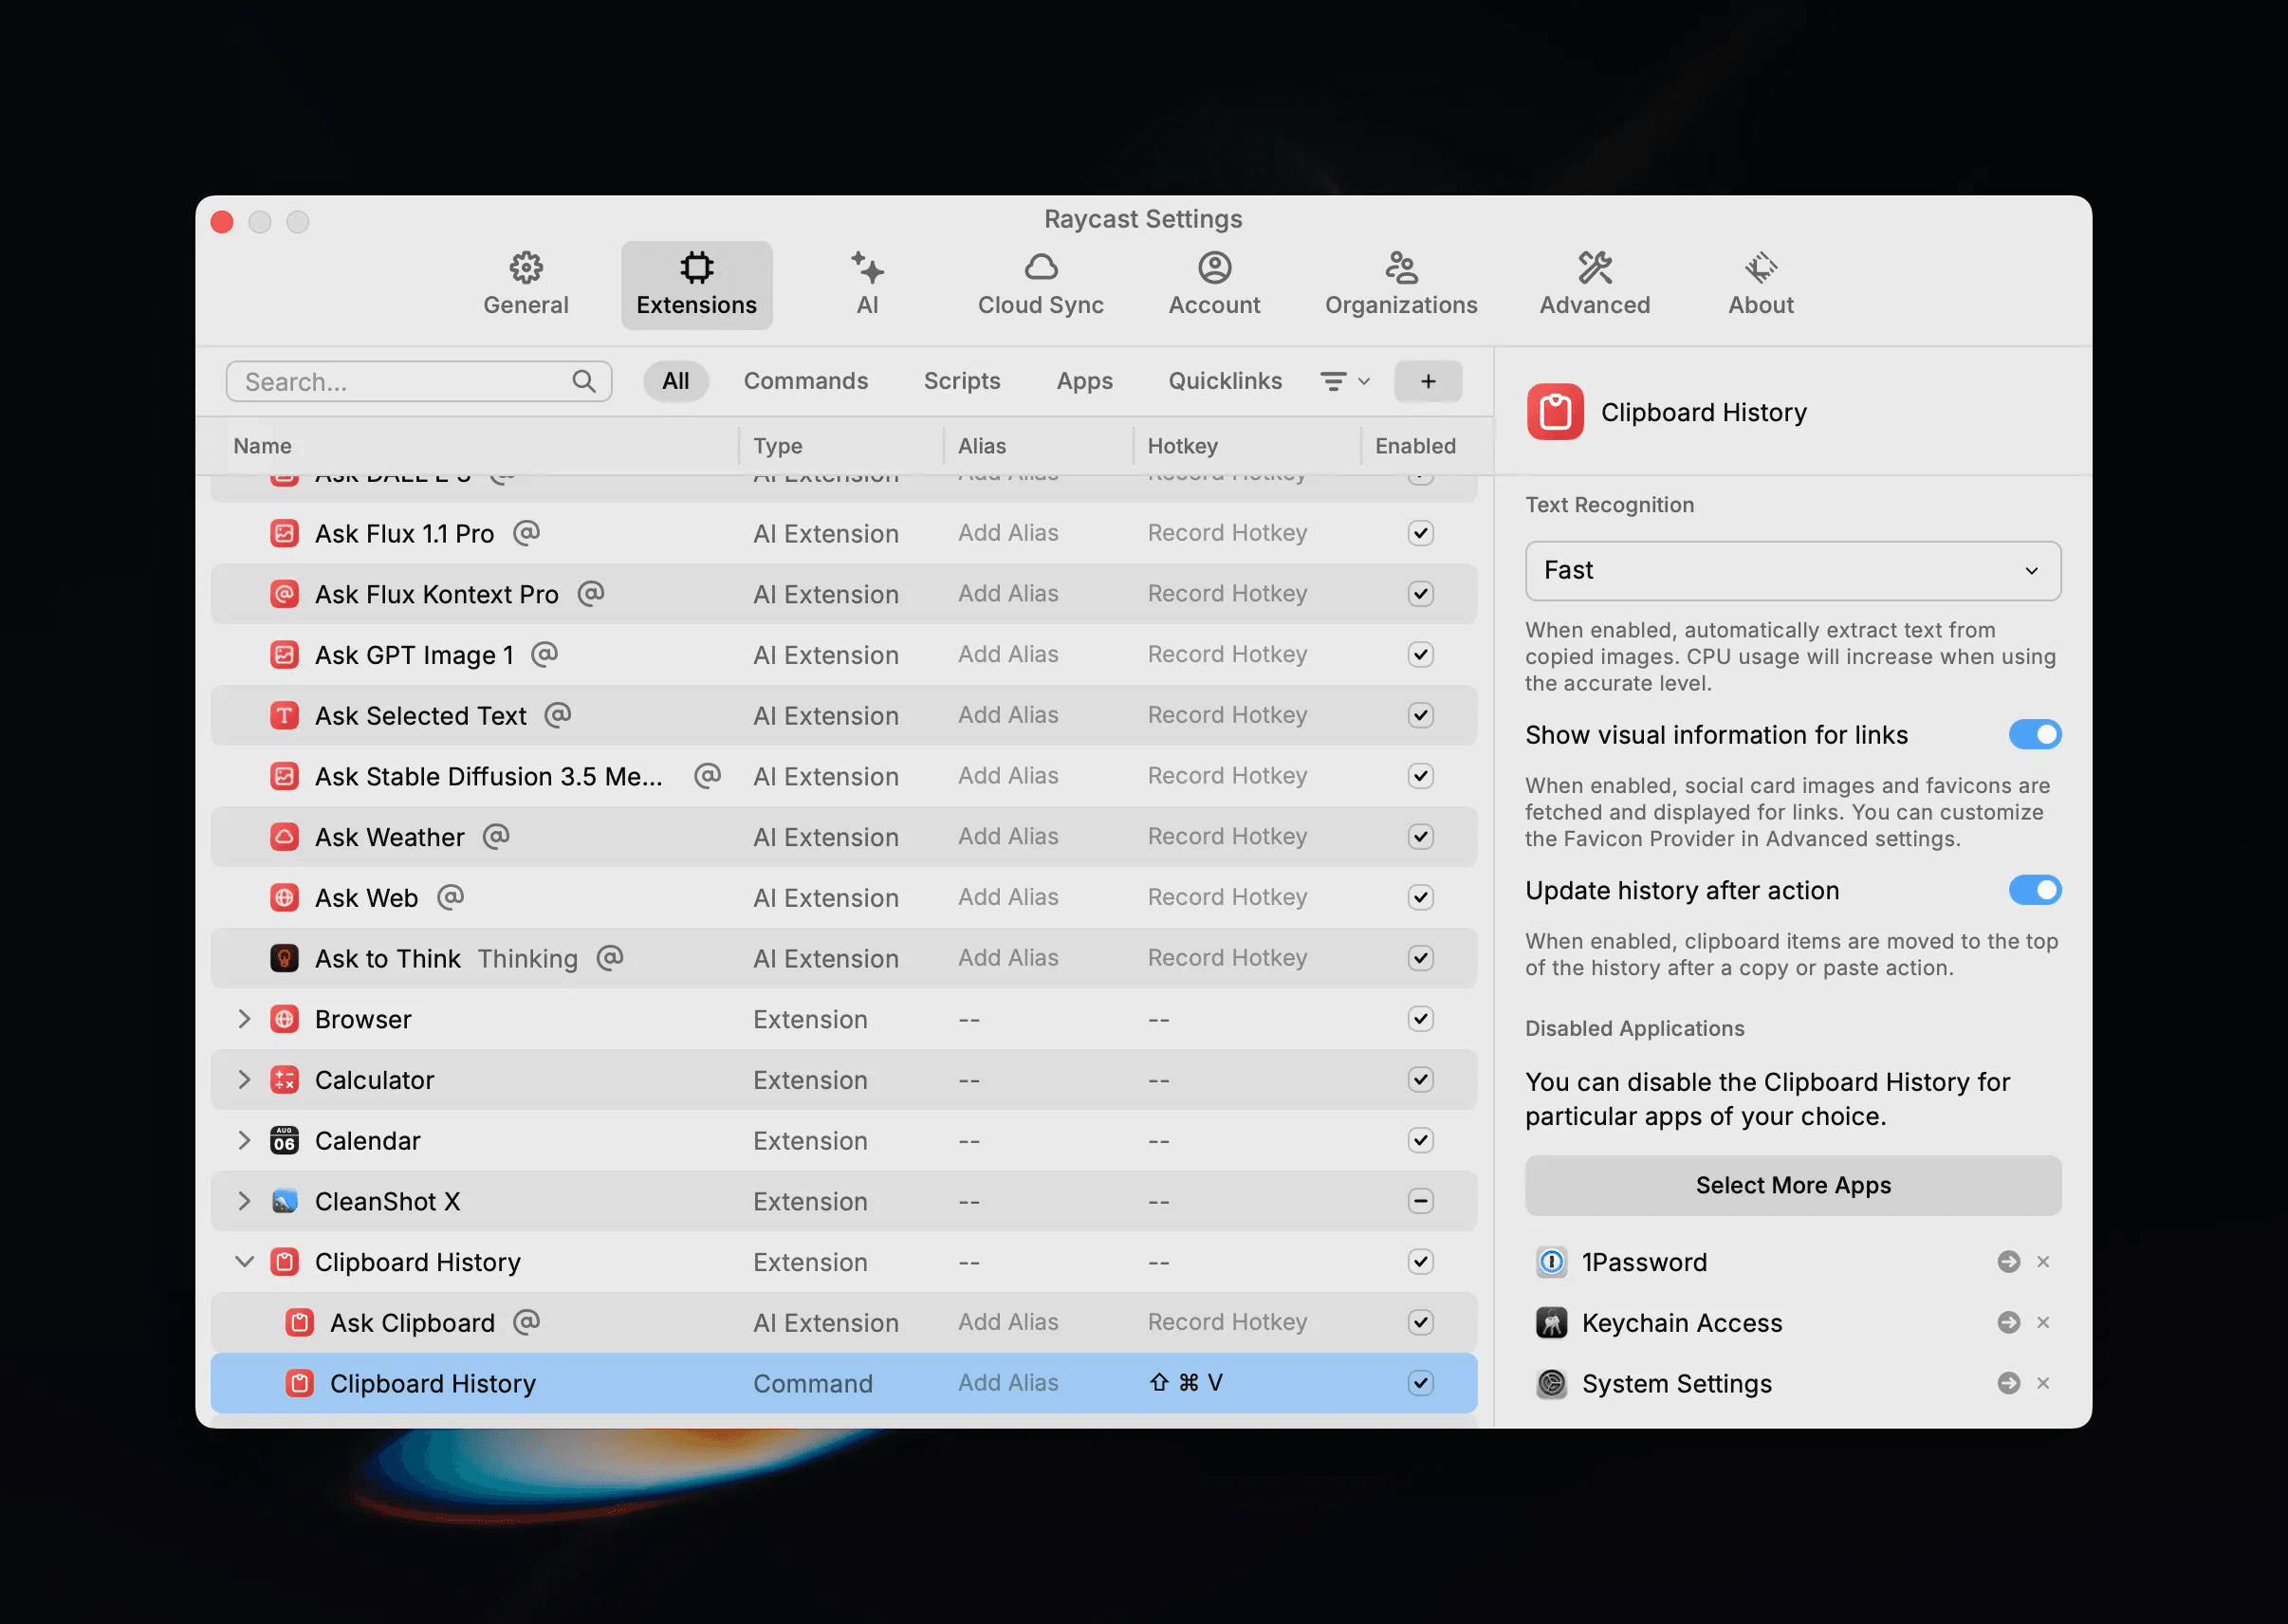Open the Cloud Sync tab
The width and height of the screenshot is (2288, 1624).
[1040, 285]
